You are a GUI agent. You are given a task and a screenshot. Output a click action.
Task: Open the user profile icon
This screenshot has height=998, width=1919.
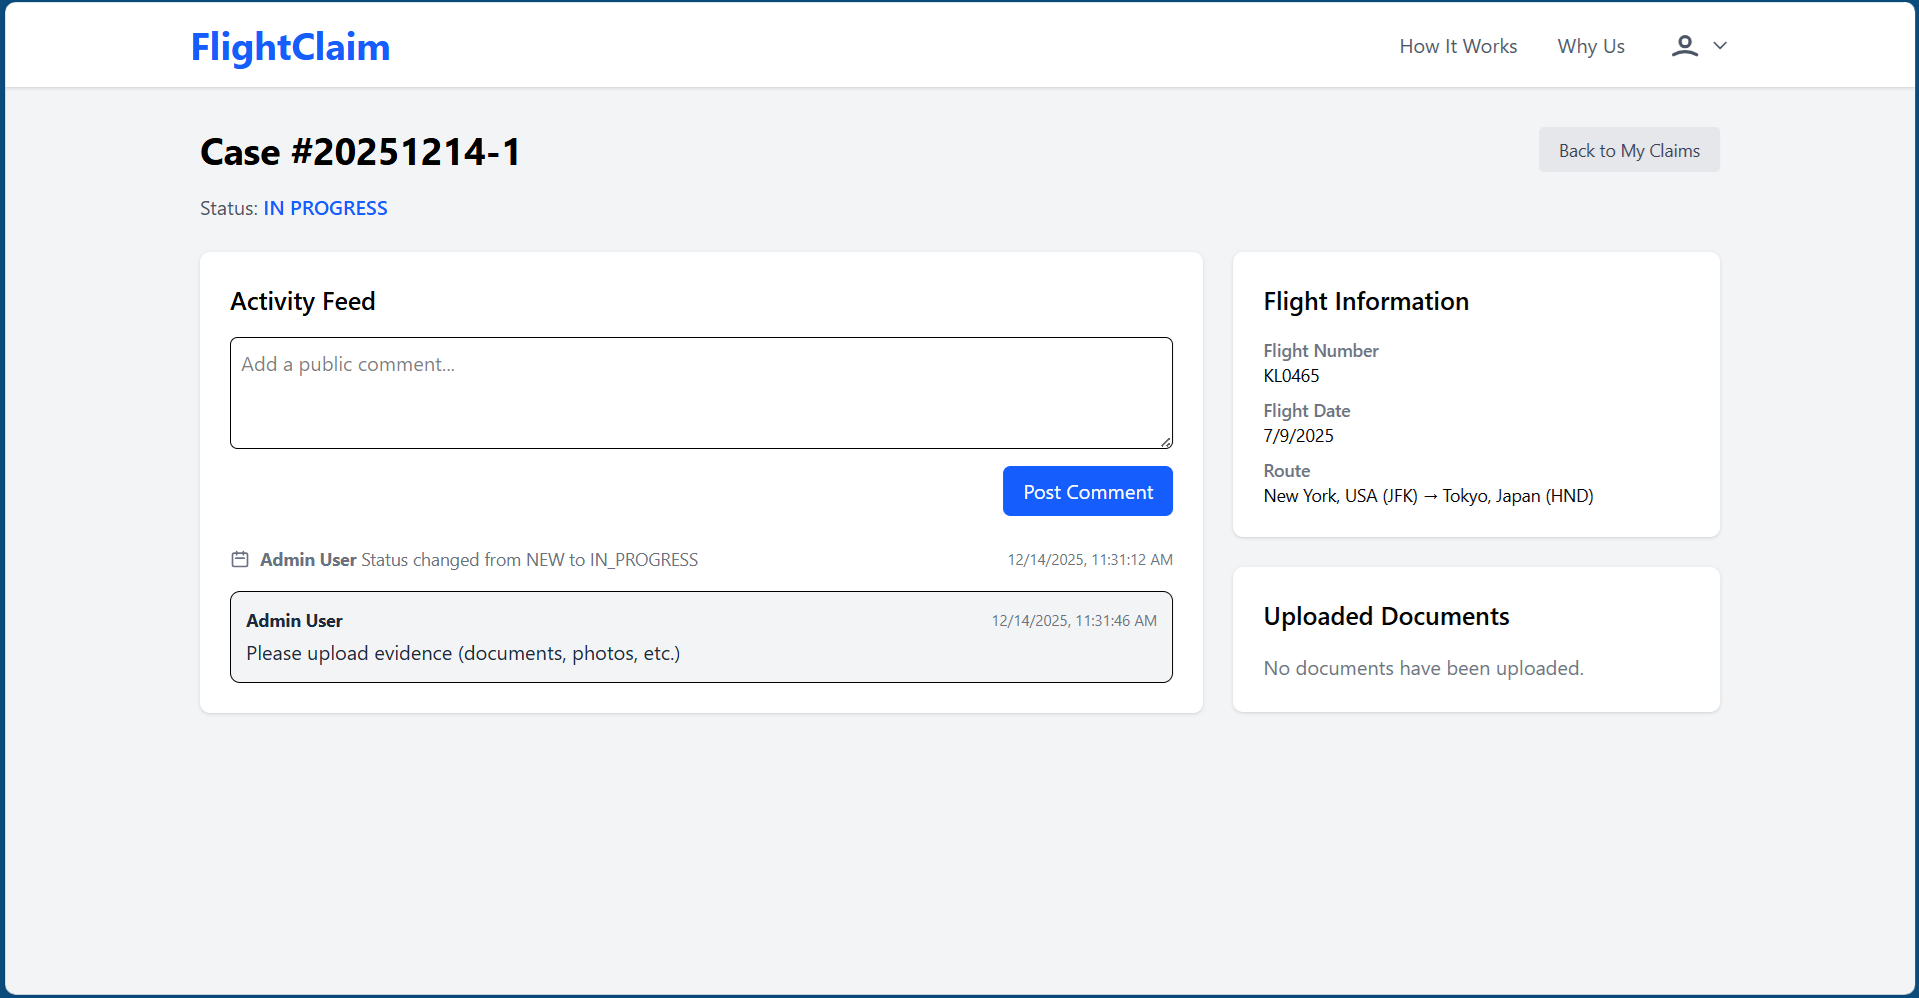click(x=1685, y=45)
